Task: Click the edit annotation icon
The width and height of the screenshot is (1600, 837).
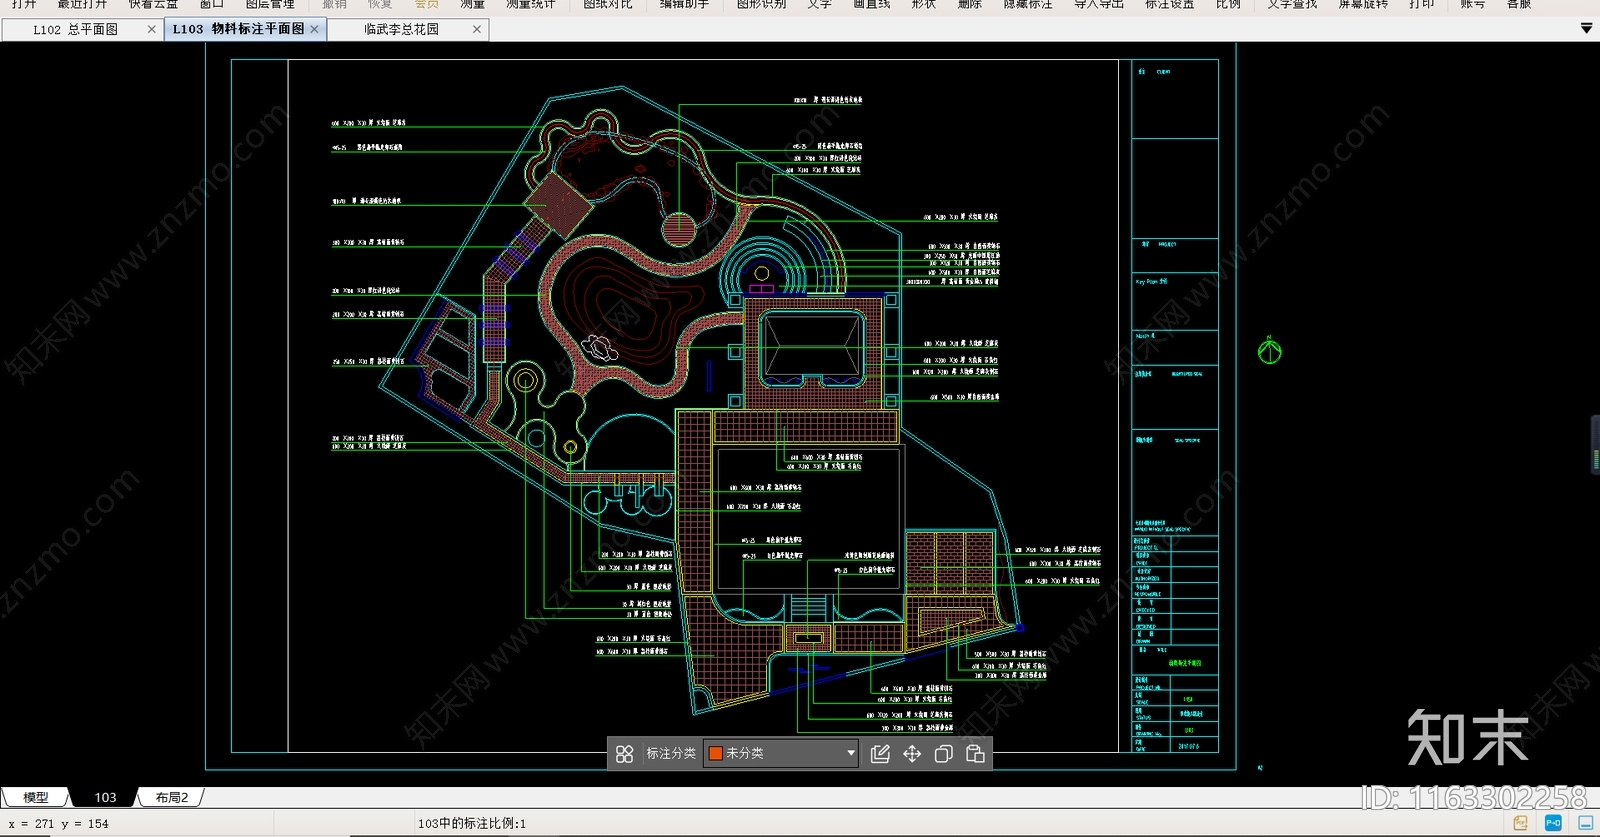Action: click(x=880, y=754)
